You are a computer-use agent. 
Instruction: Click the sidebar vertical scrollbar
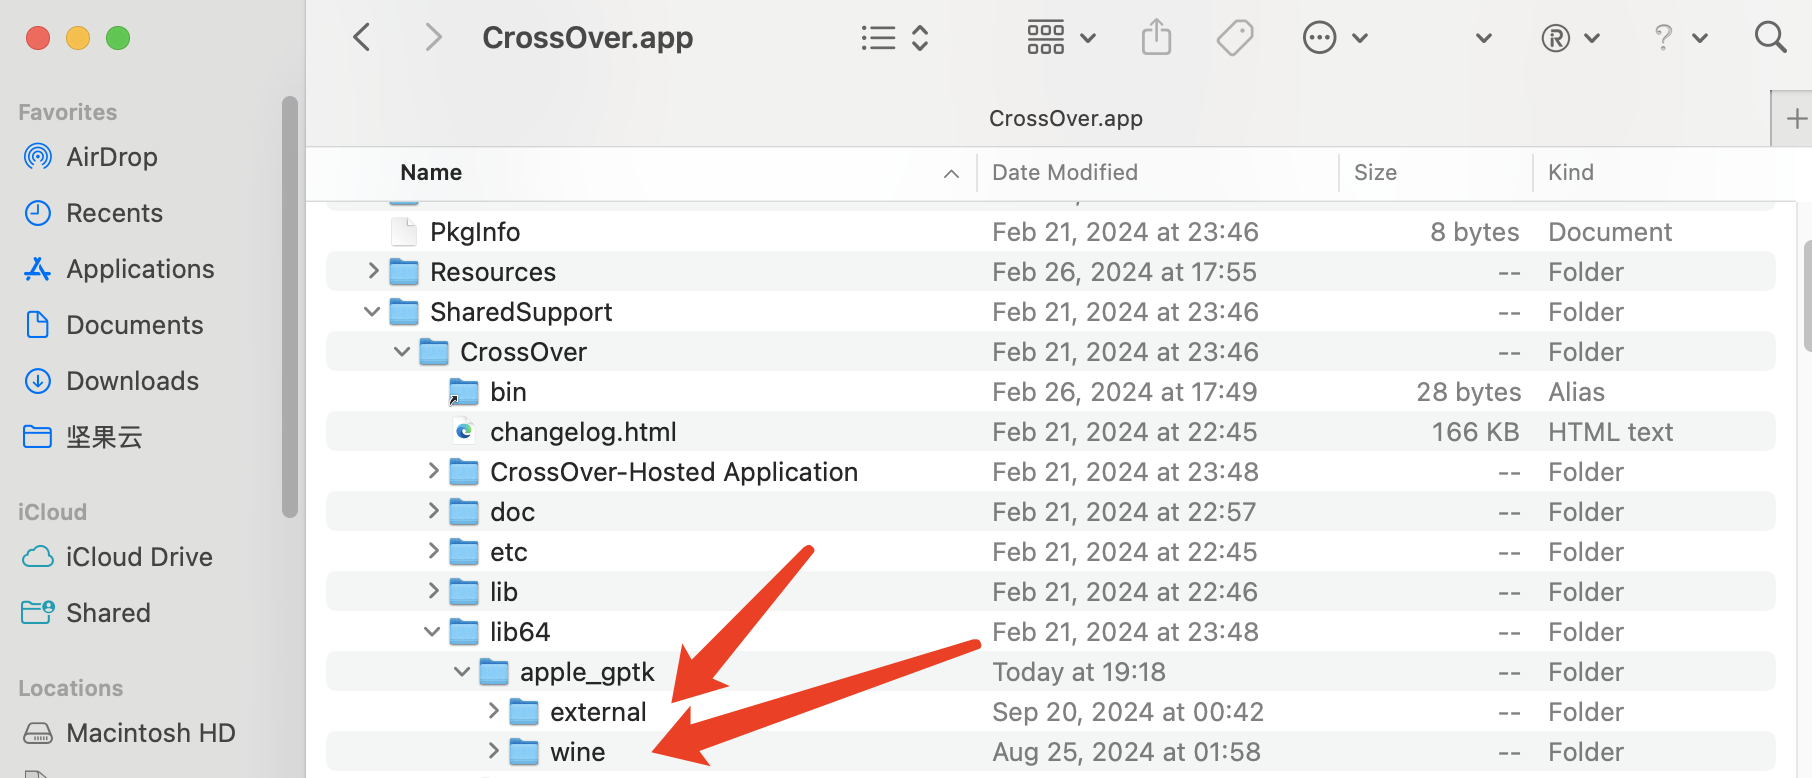click(290, 307)
